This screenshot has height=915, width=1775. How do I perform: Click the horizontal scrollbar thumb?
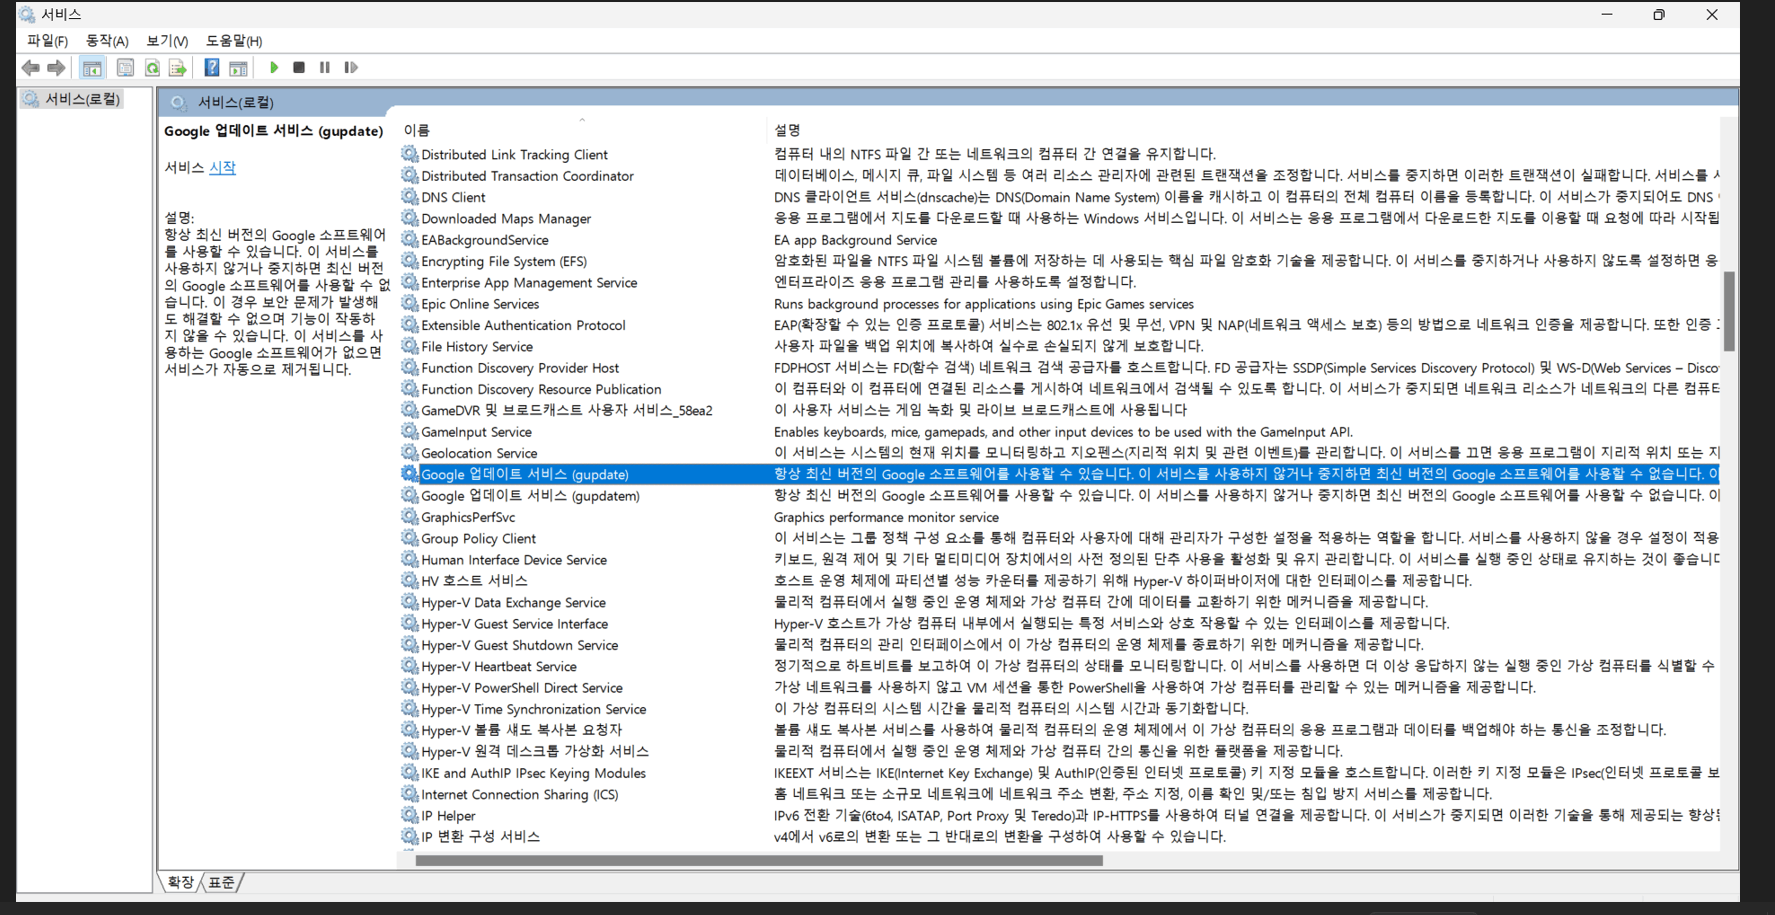[759, 860]
